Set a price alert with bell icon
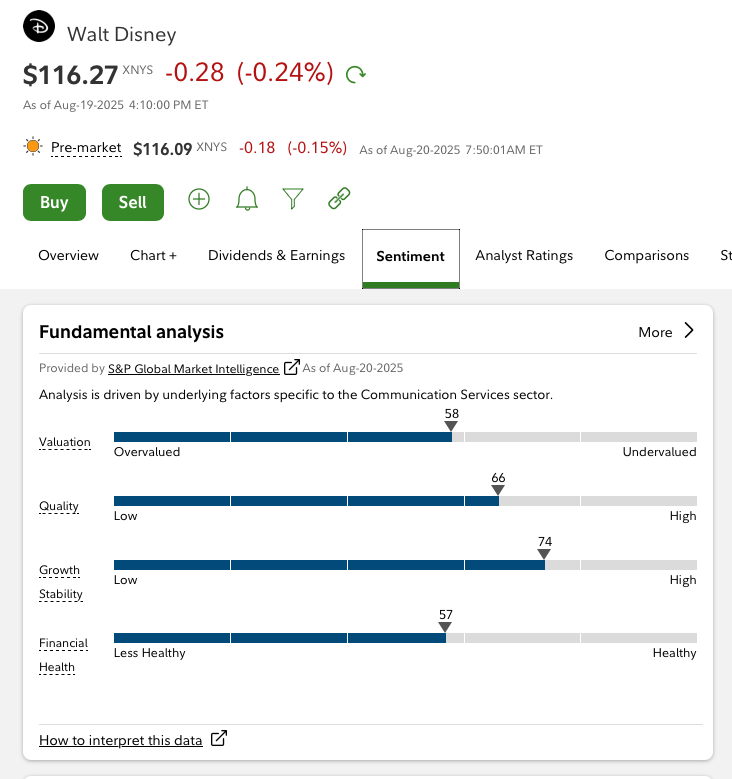This screenshot has height=779, width=732. 246,200
